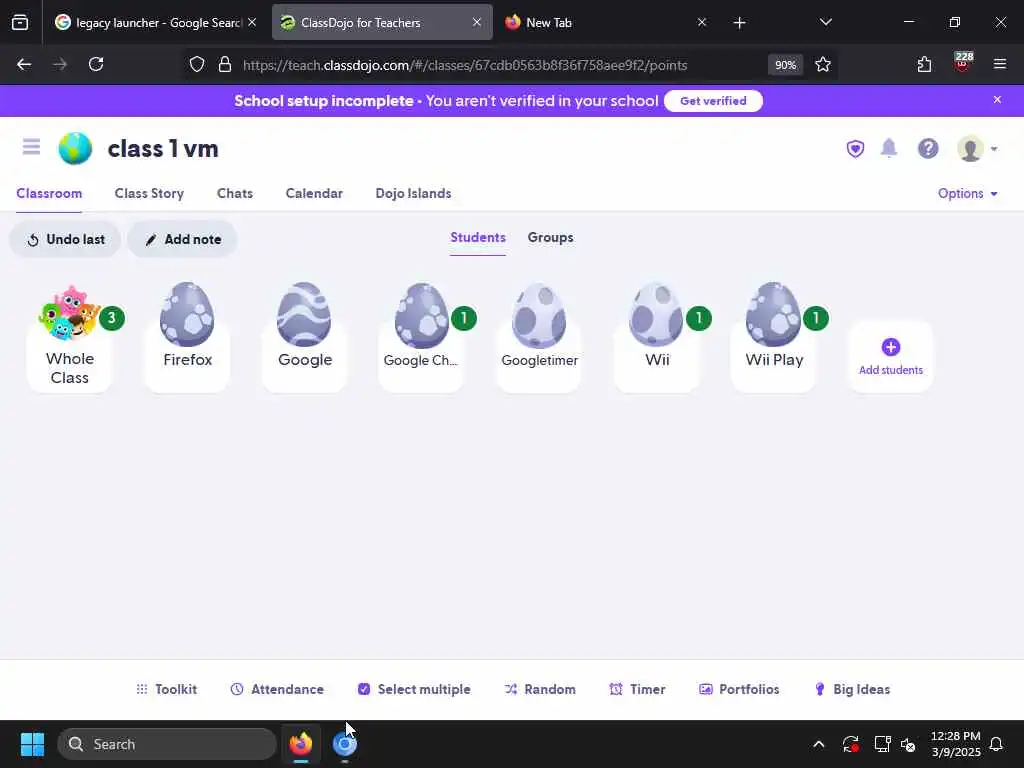Viewport: 1024px width, 768px height.
Task: Open the purple shield heart icon
Action: coord(855,149)
